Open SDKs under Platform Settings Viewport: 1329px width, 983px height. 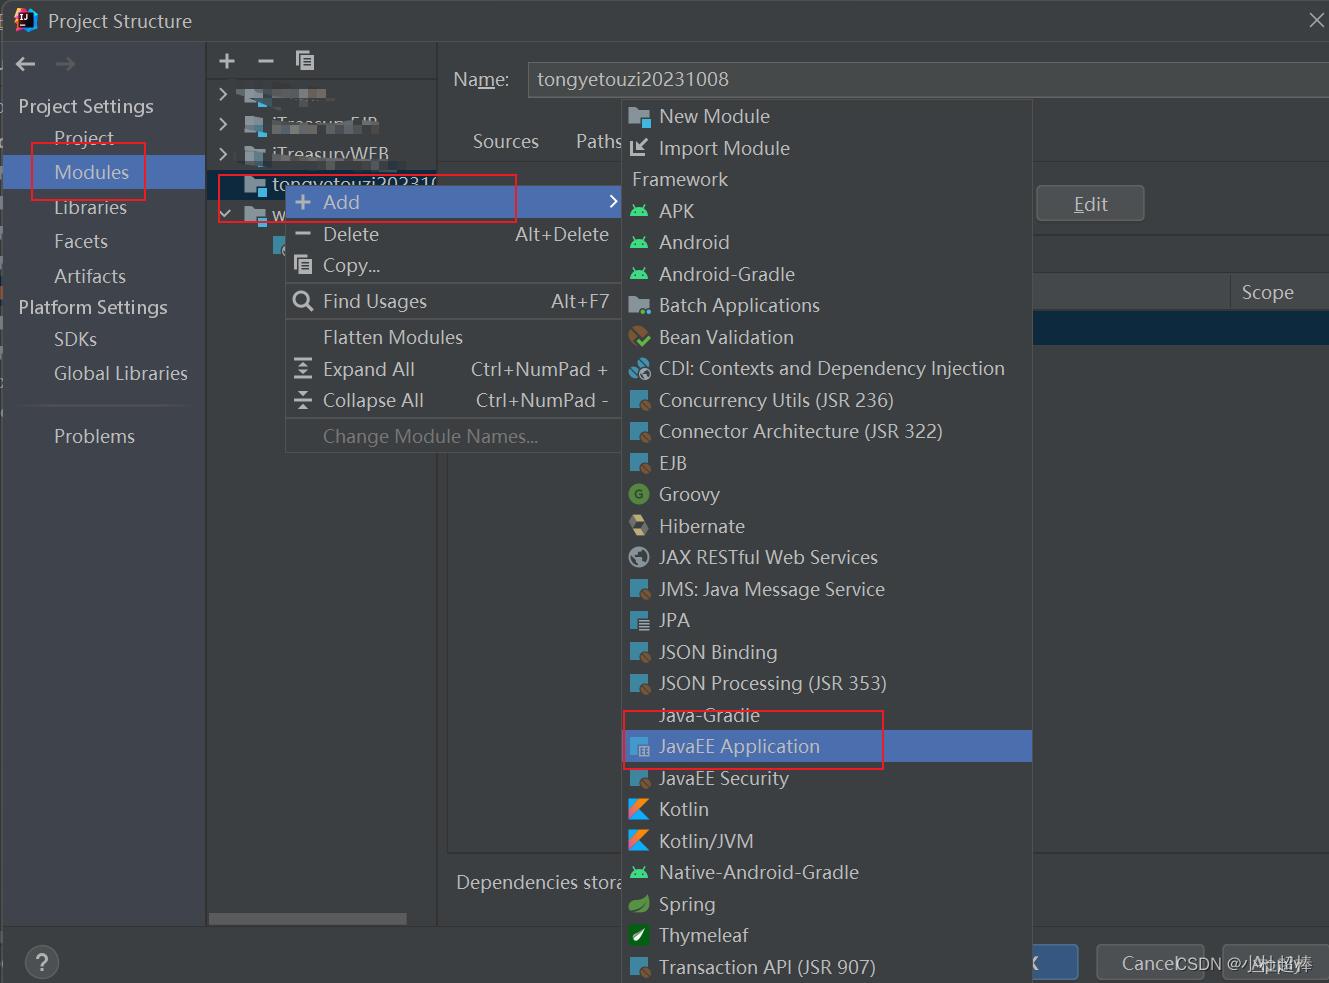(x=75, y=339)
